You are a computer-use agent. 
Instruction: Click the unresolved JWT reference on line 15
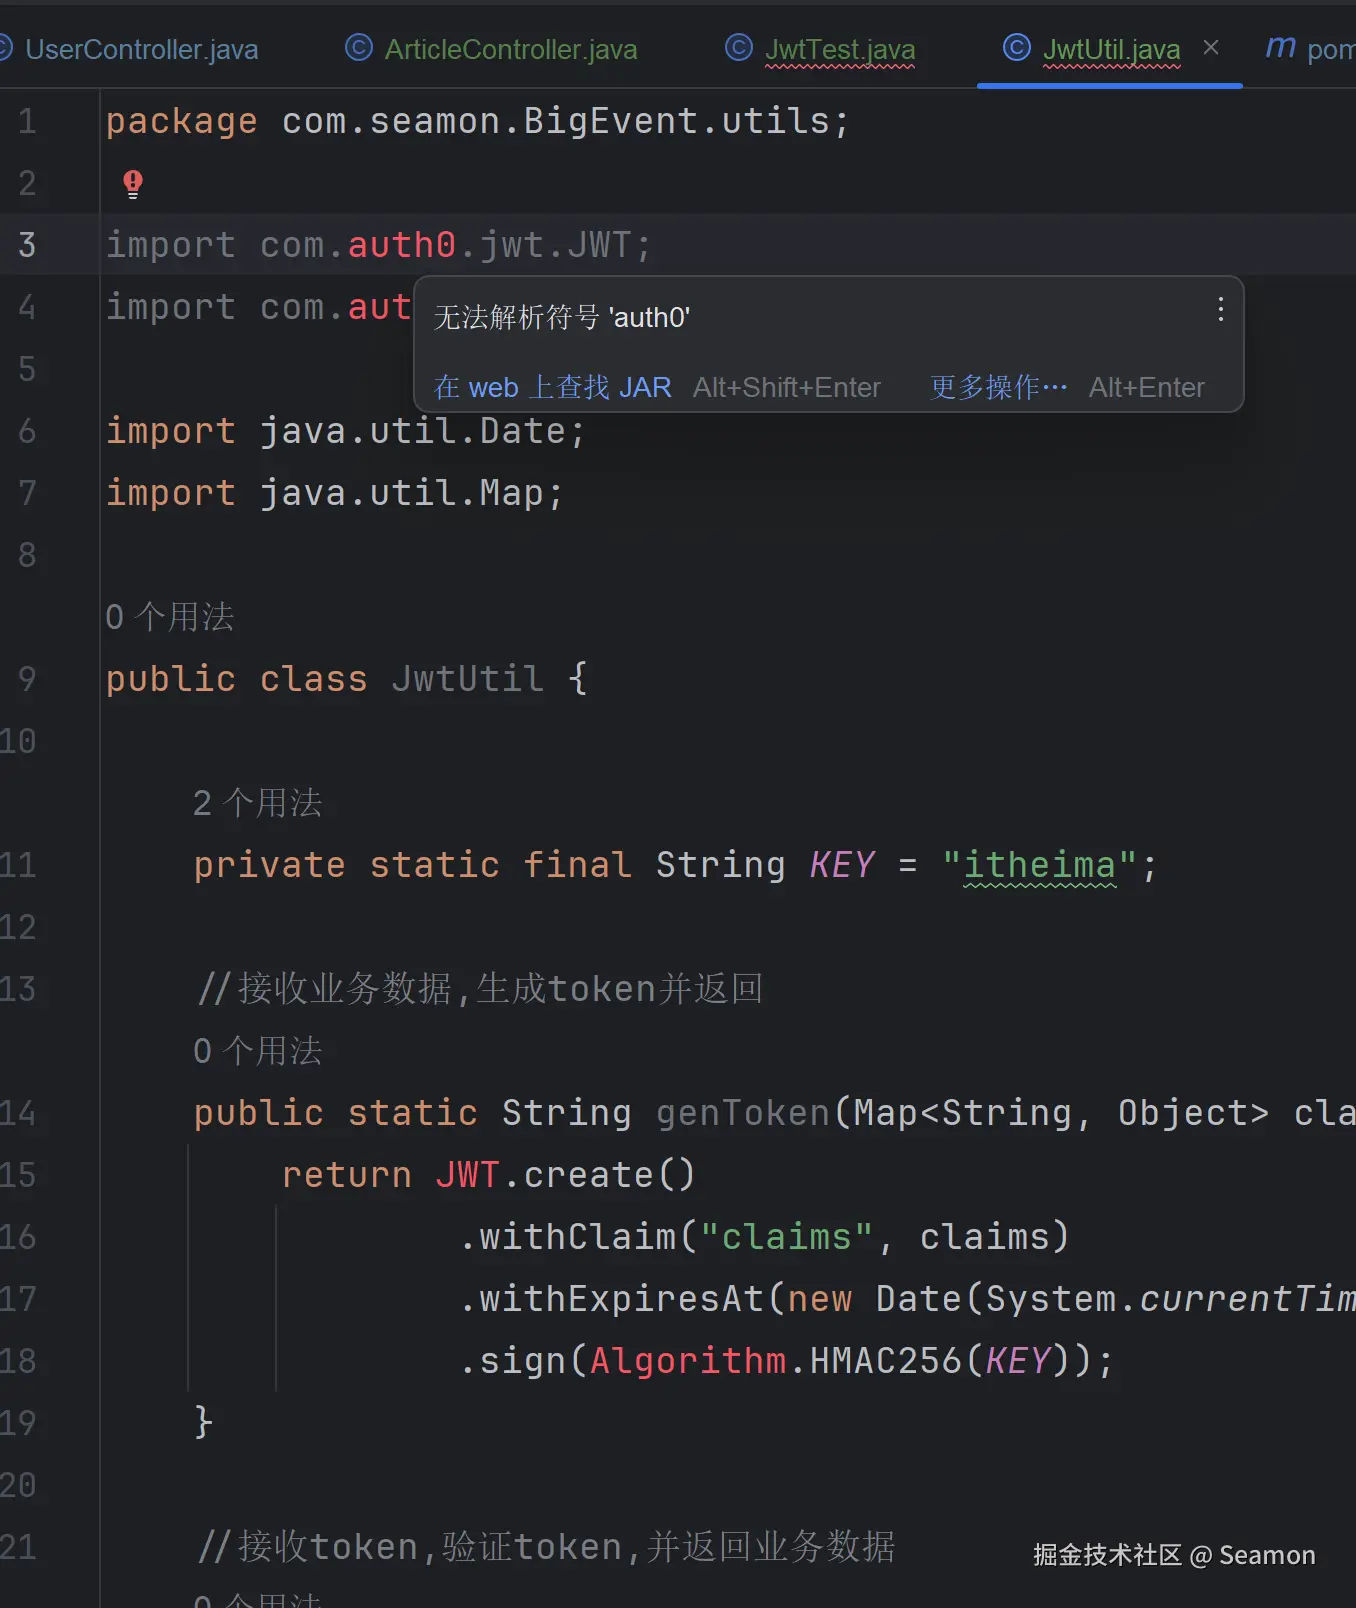[467, 1175]
